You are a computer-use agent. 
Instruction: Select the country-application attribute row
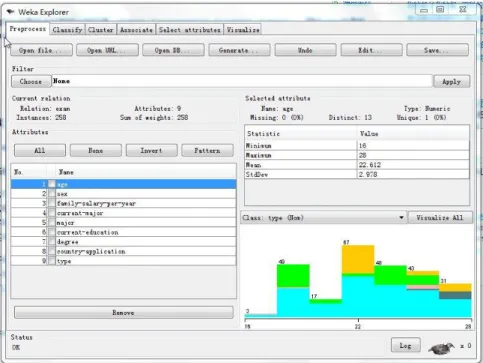click(x=124, y=252)
